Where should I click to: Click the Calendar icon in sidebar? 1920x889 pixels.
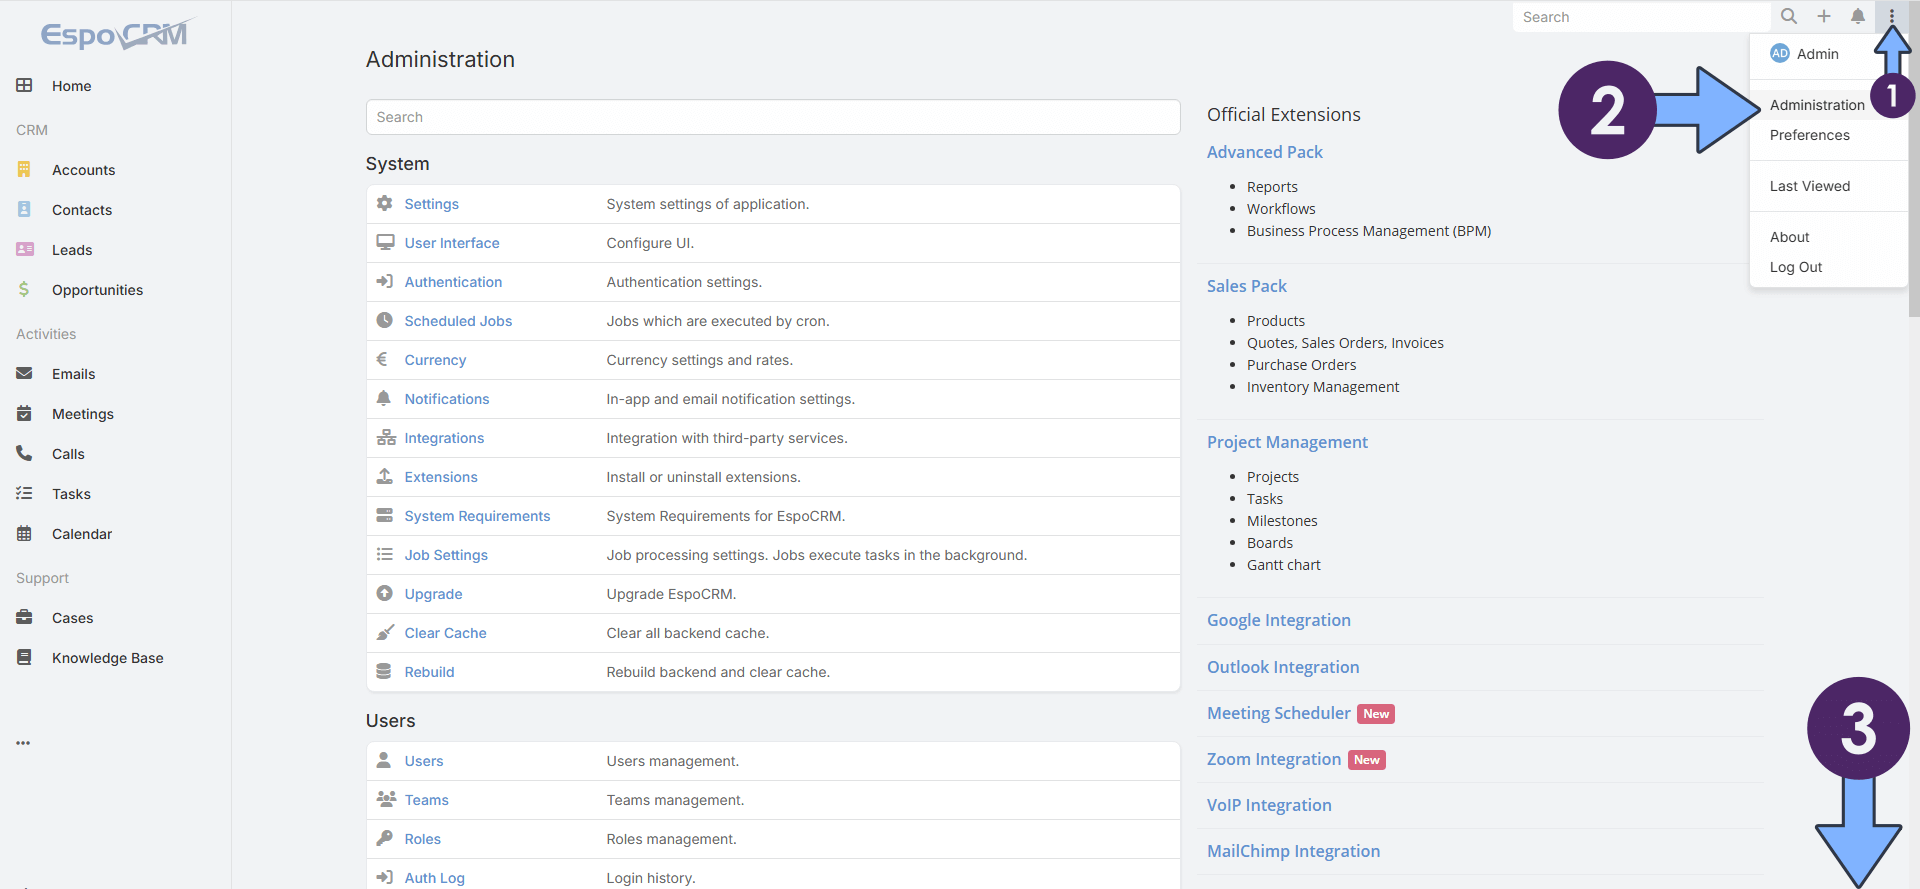point(24,533)
